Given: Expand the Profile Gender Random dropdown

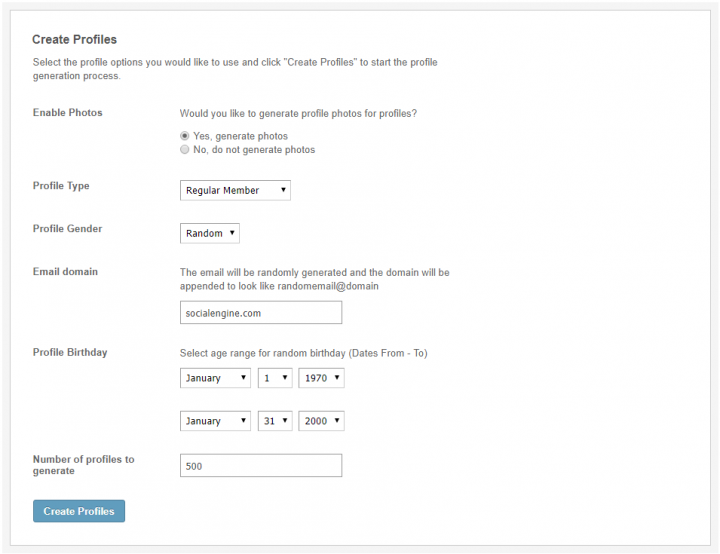Looking at the screenshot, I should (210, 233).
